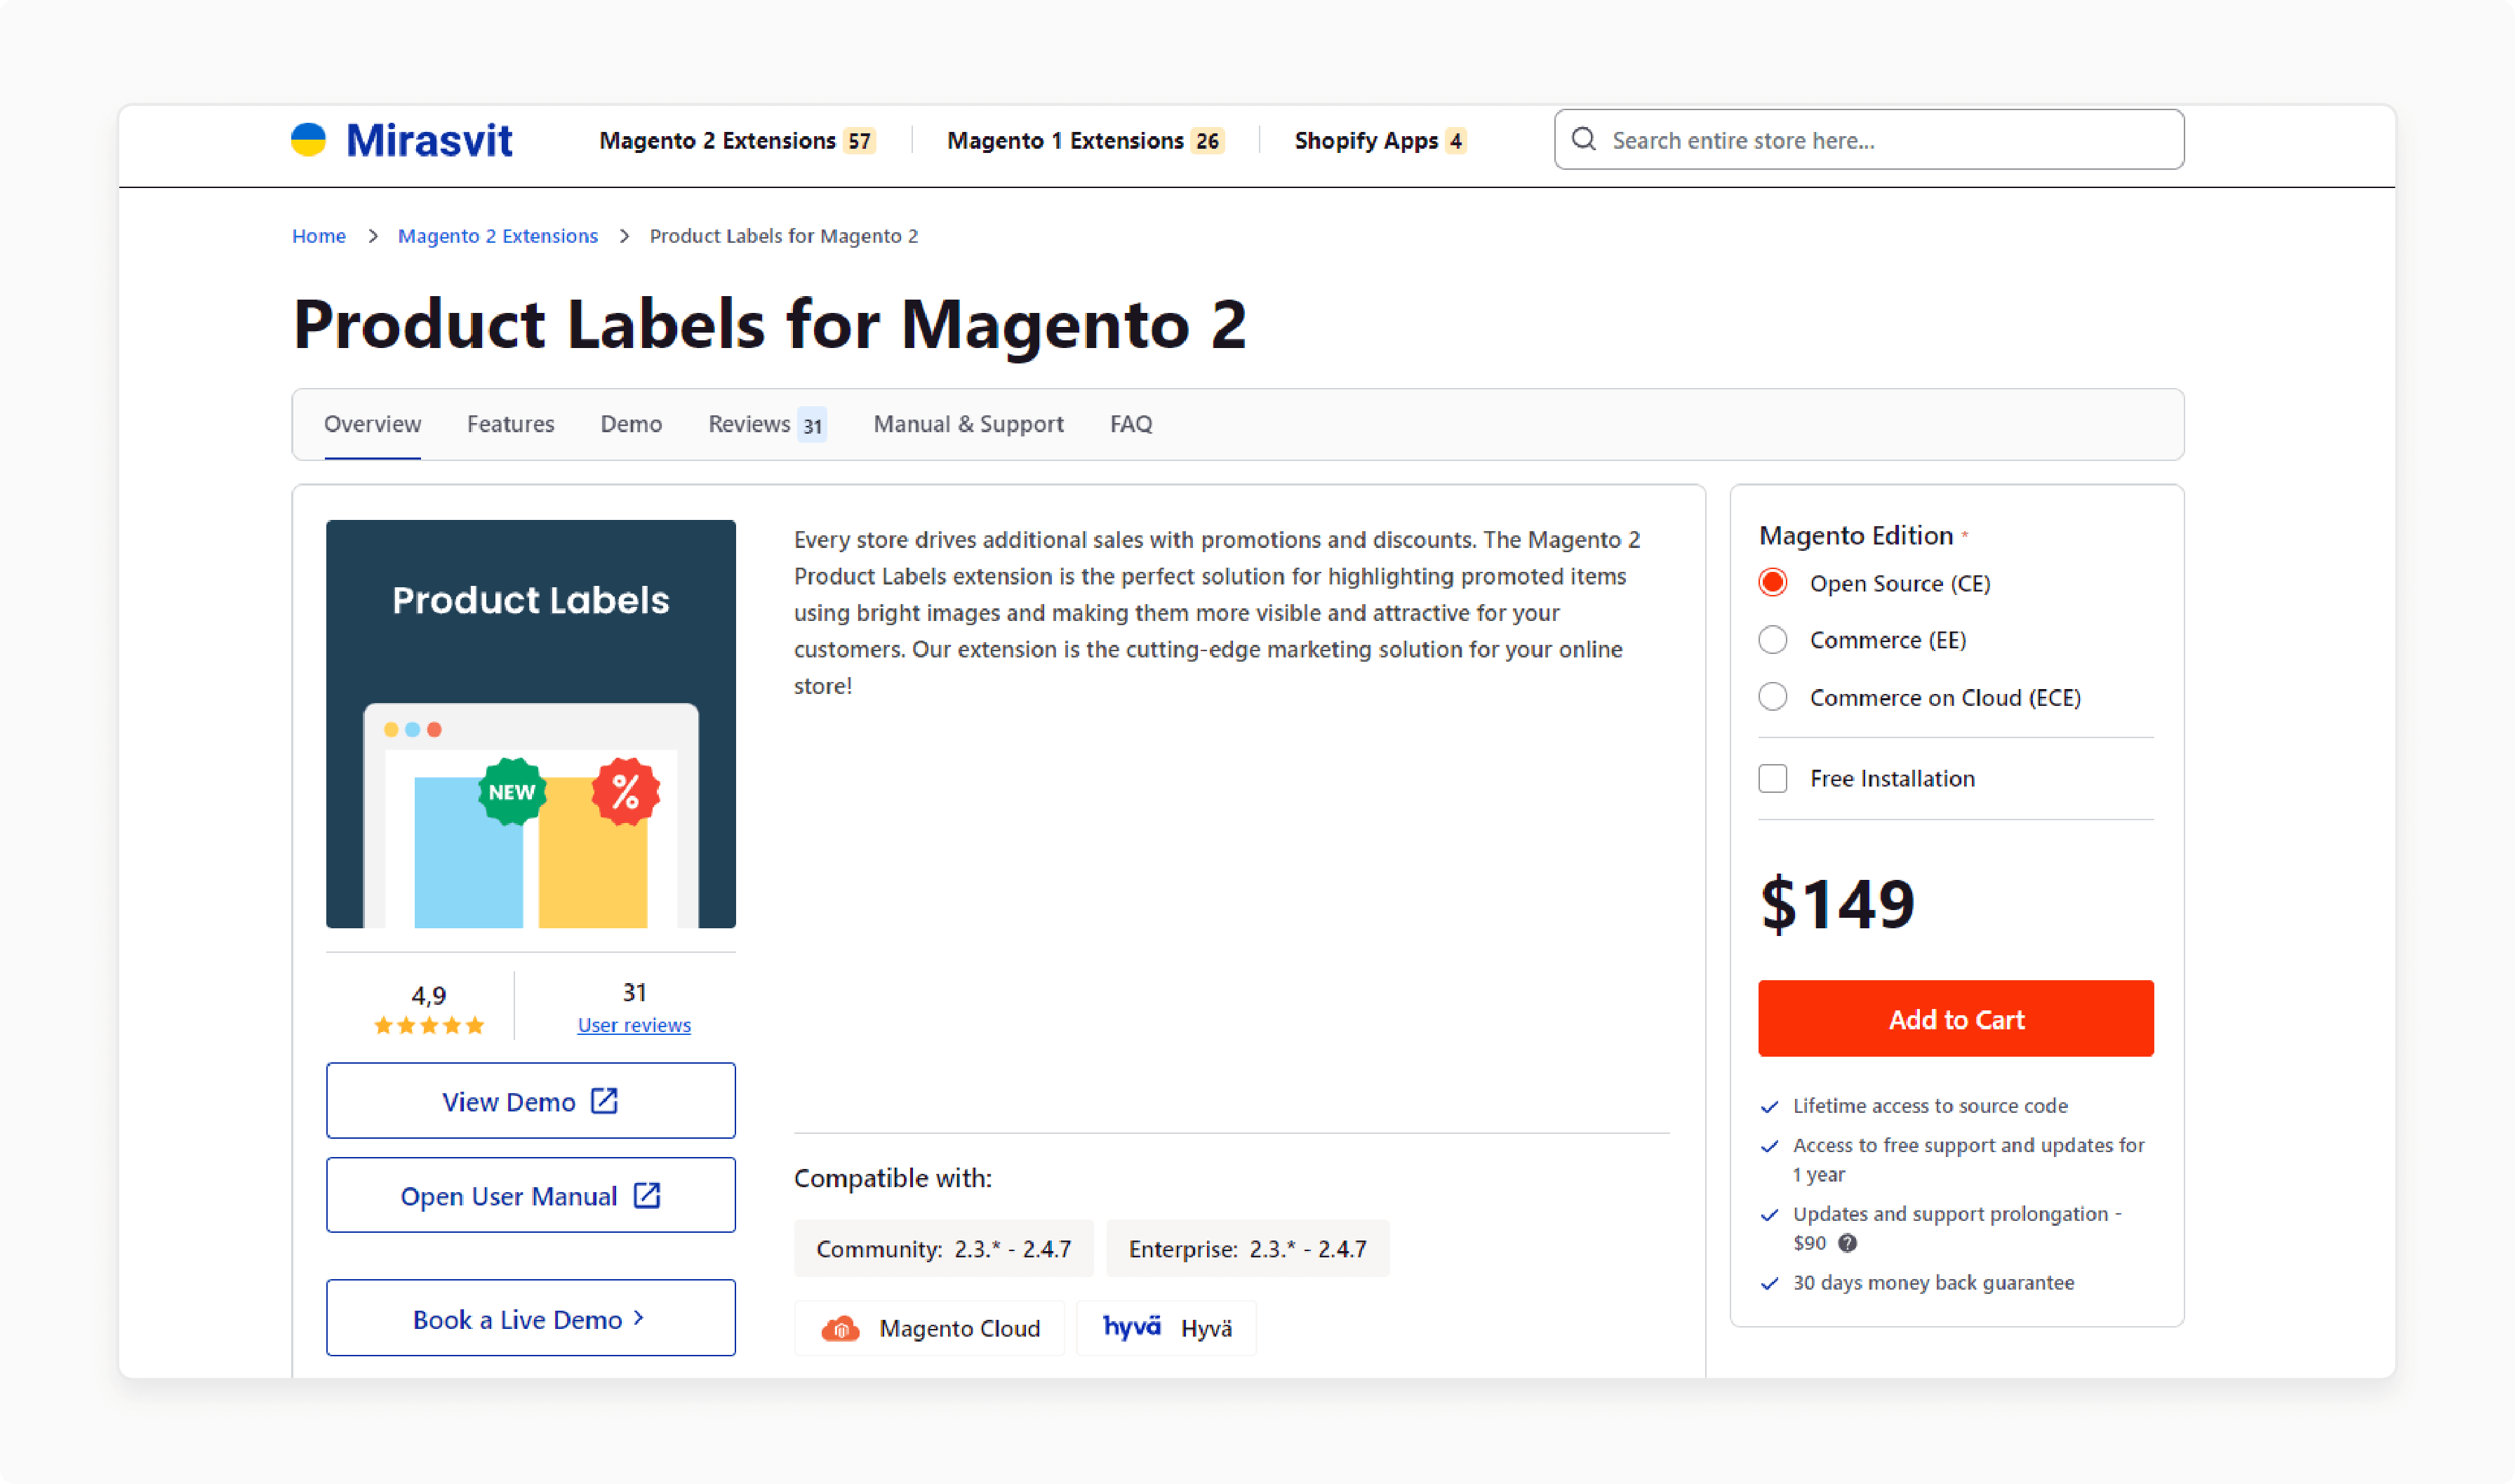This screenshot has height=1484, width=2515.
Task: Open the Manual & Support tab
Action: click(968, 424)
